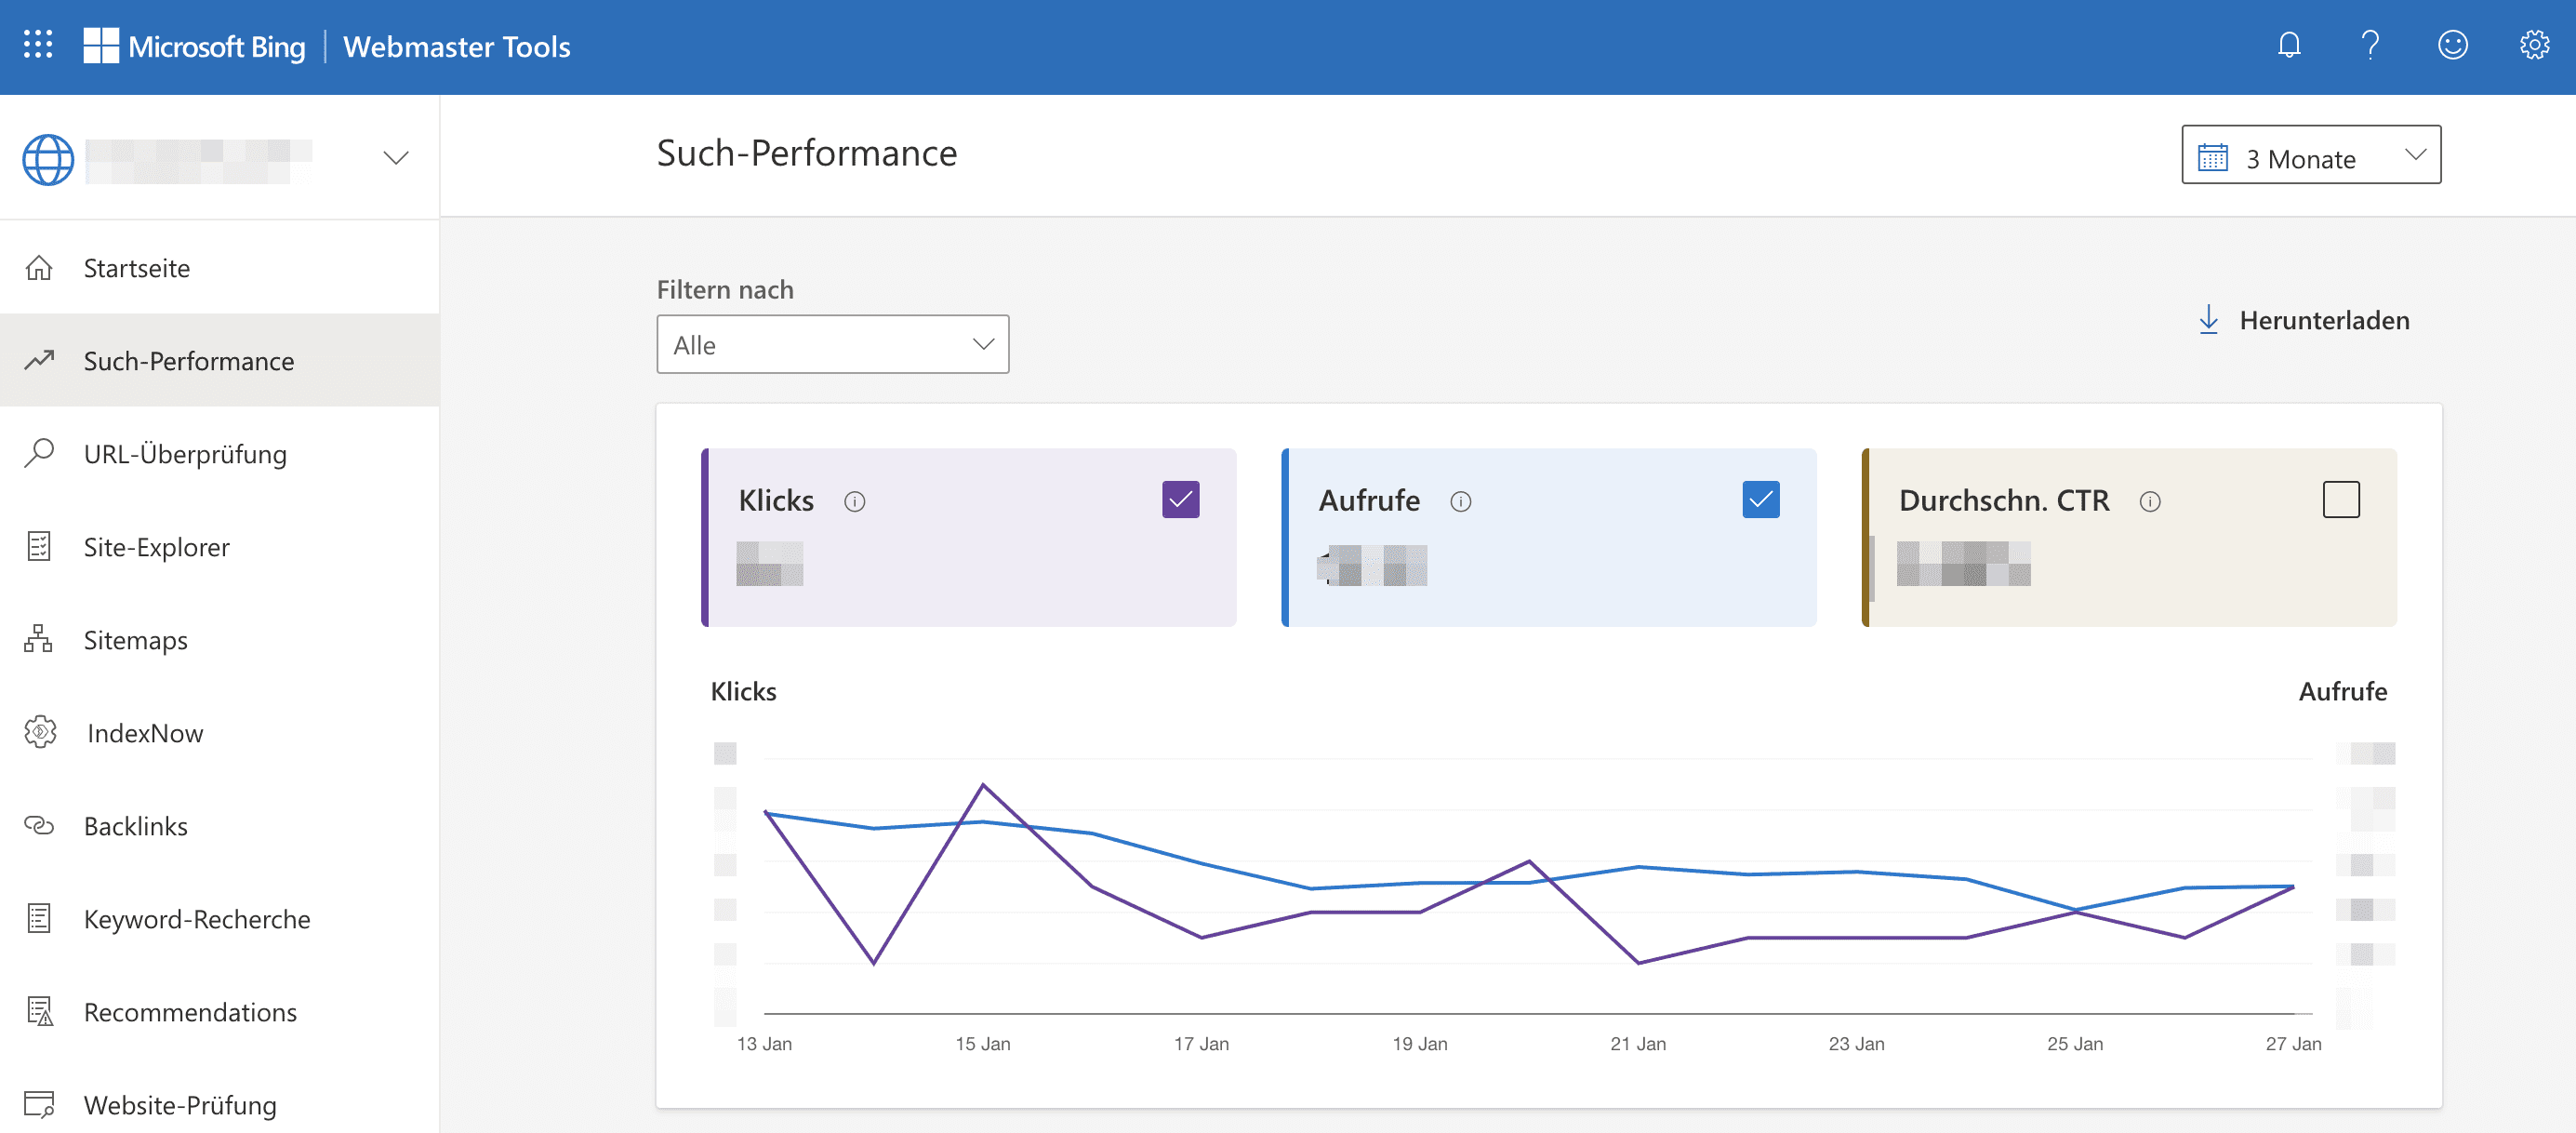Open Sitemaps page
Viewport: 2576px width, 1133px height.
(219, 639)
